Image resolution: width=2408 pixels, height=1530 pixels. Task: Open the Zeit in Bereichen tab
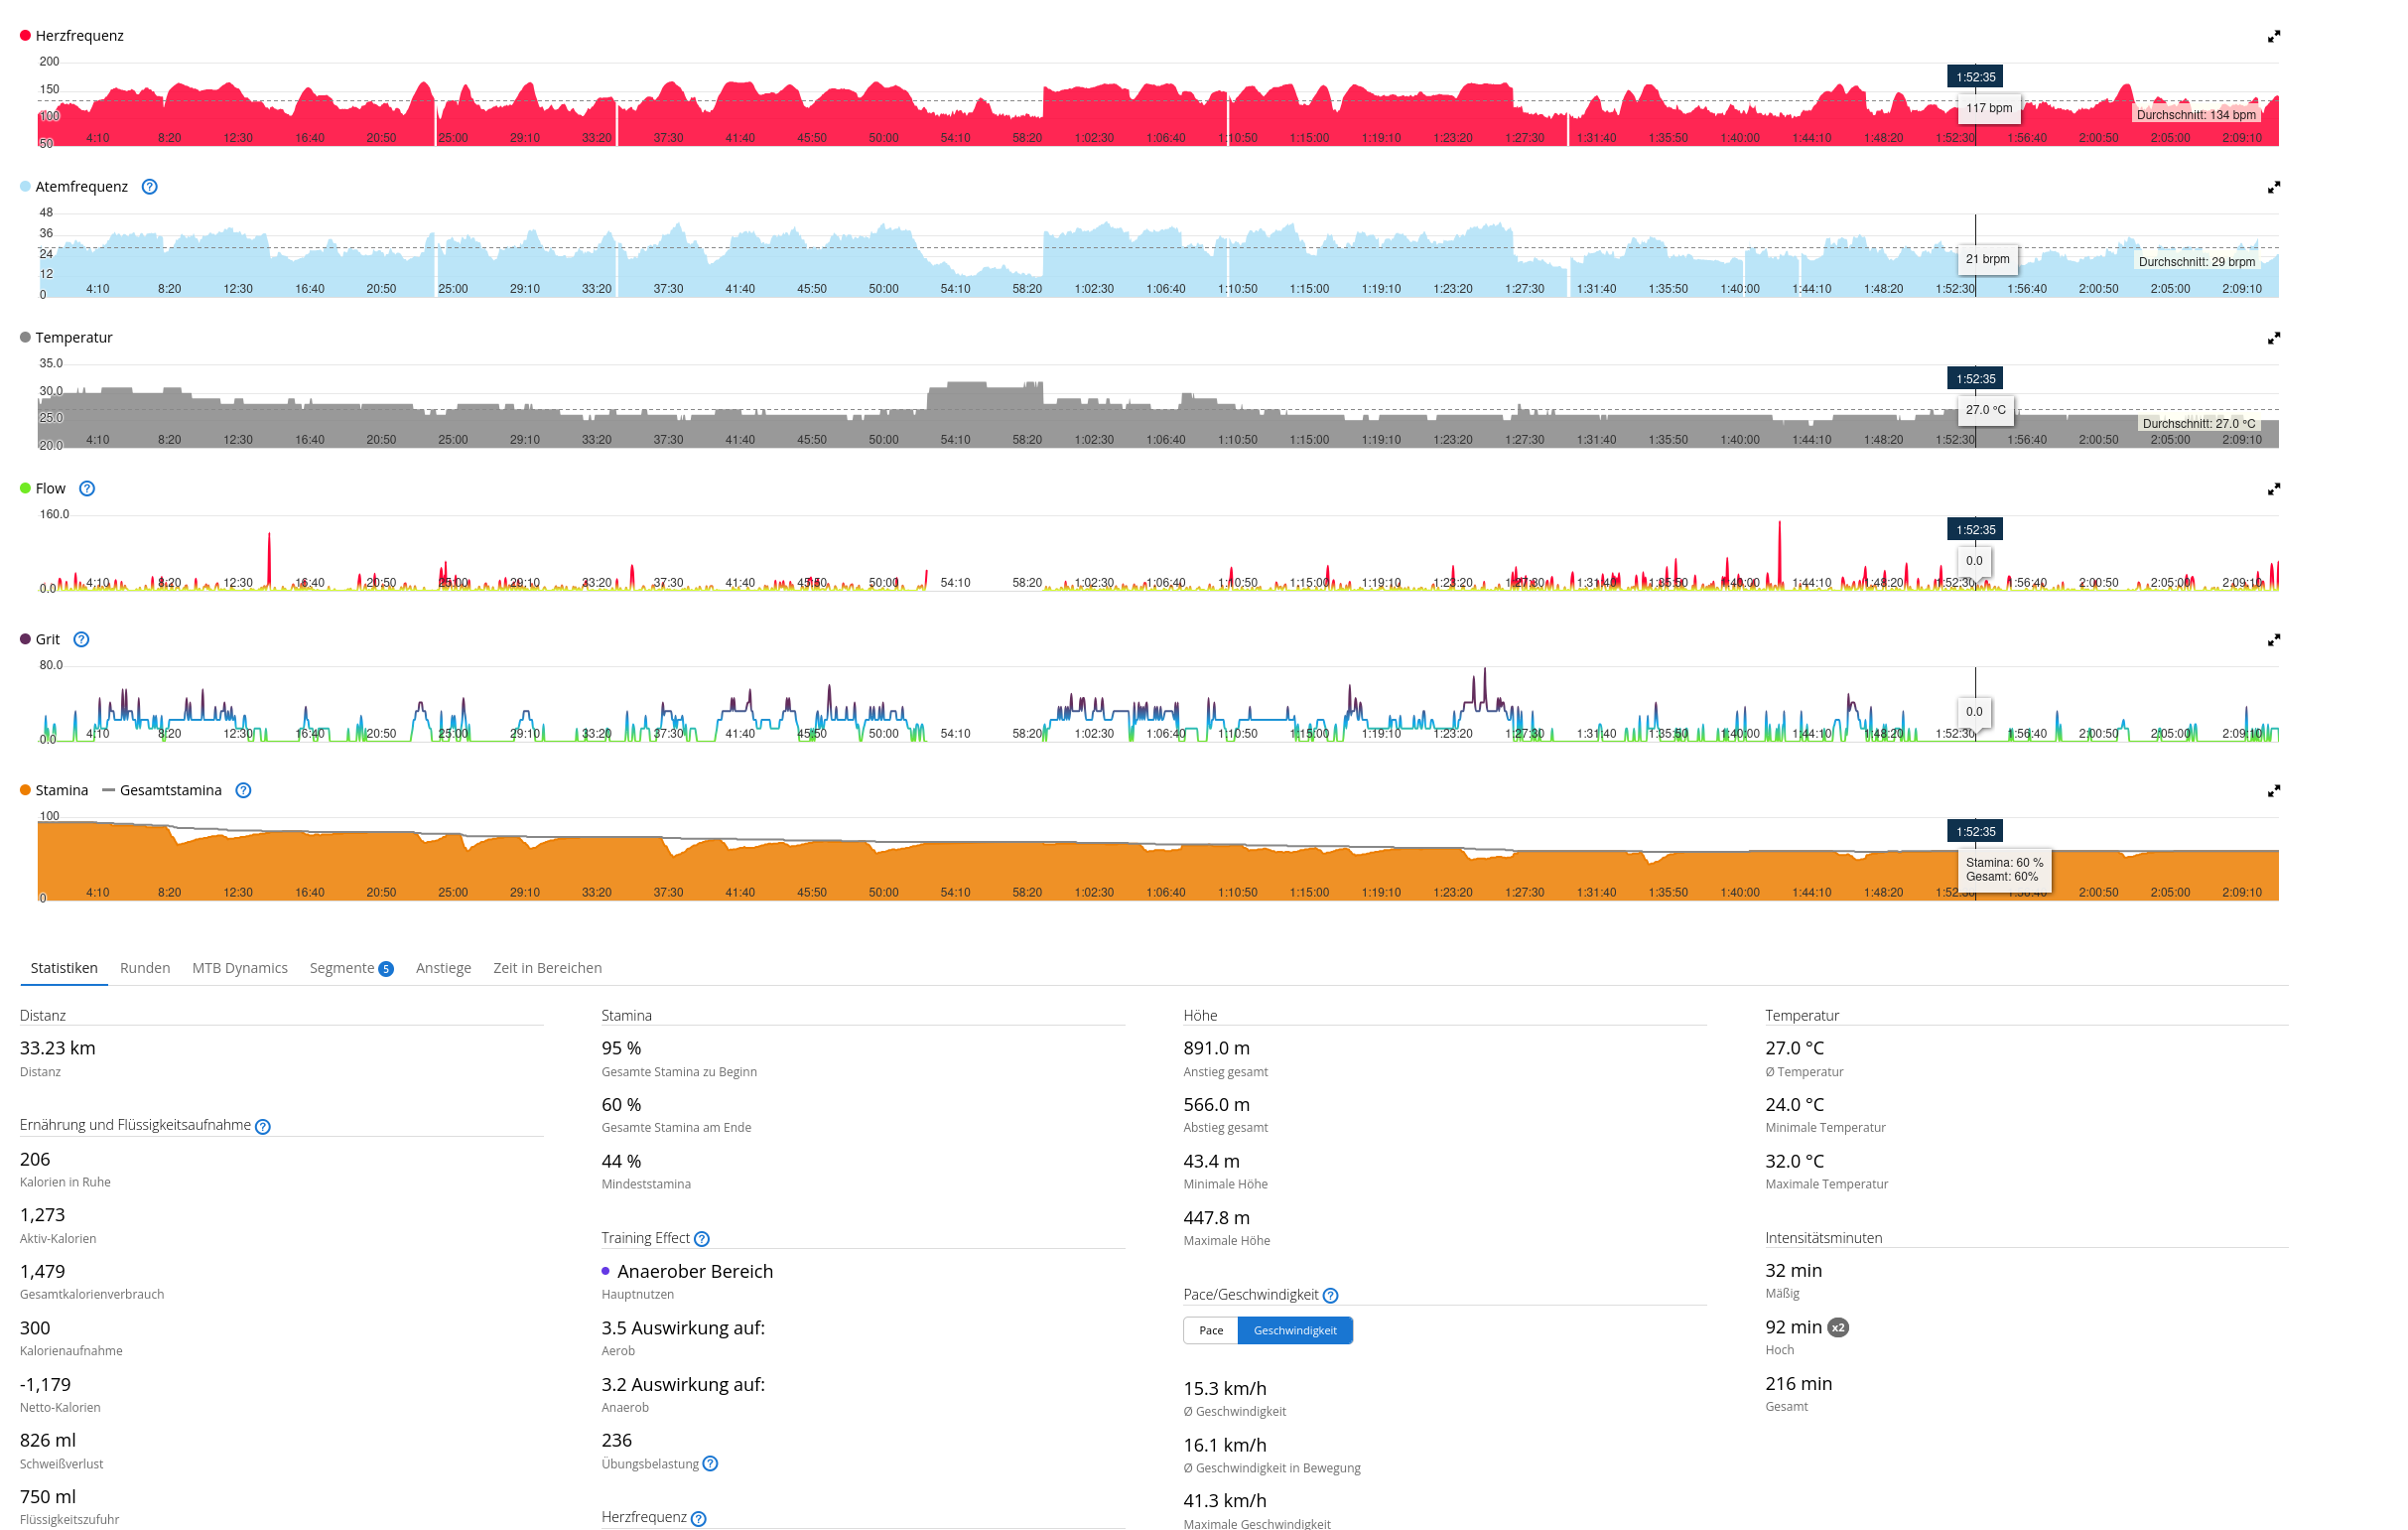(x=547, y=968)
